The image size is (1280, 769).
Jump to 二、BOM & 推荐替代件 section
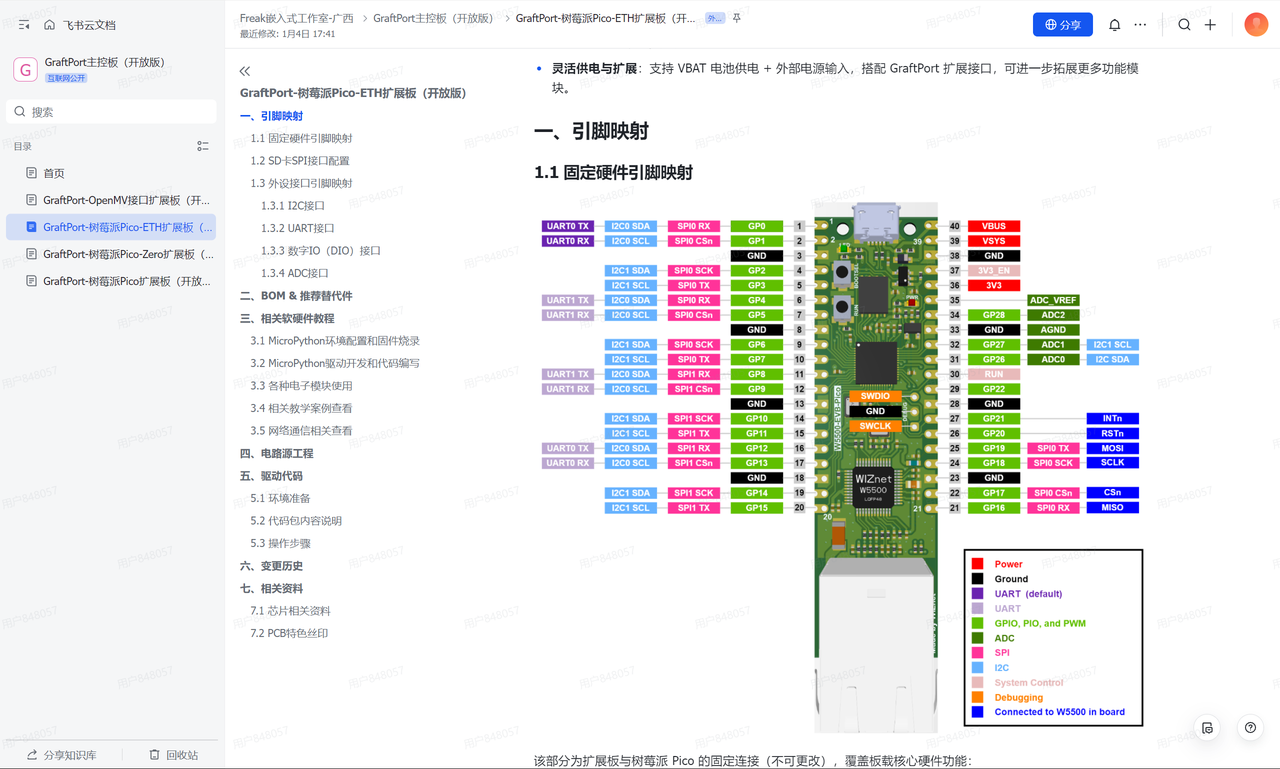click(x=296, y=296)
